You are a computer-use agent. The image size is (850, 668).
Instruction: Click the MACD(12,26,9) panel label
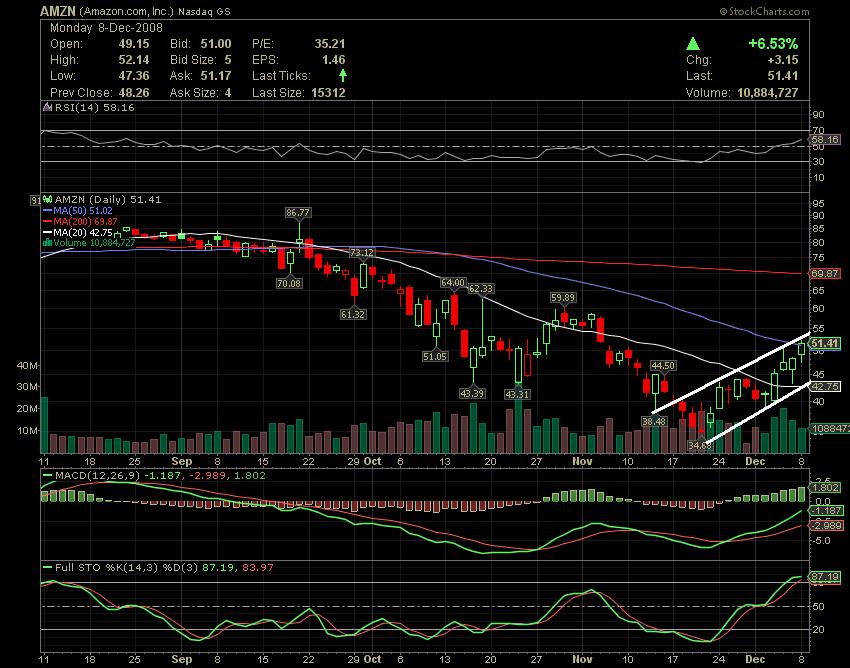tap(97, 476)
